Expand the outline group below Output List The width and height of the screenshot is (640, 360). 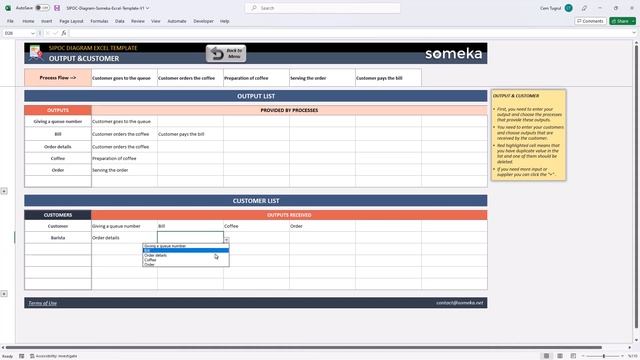tap(4, 191)
